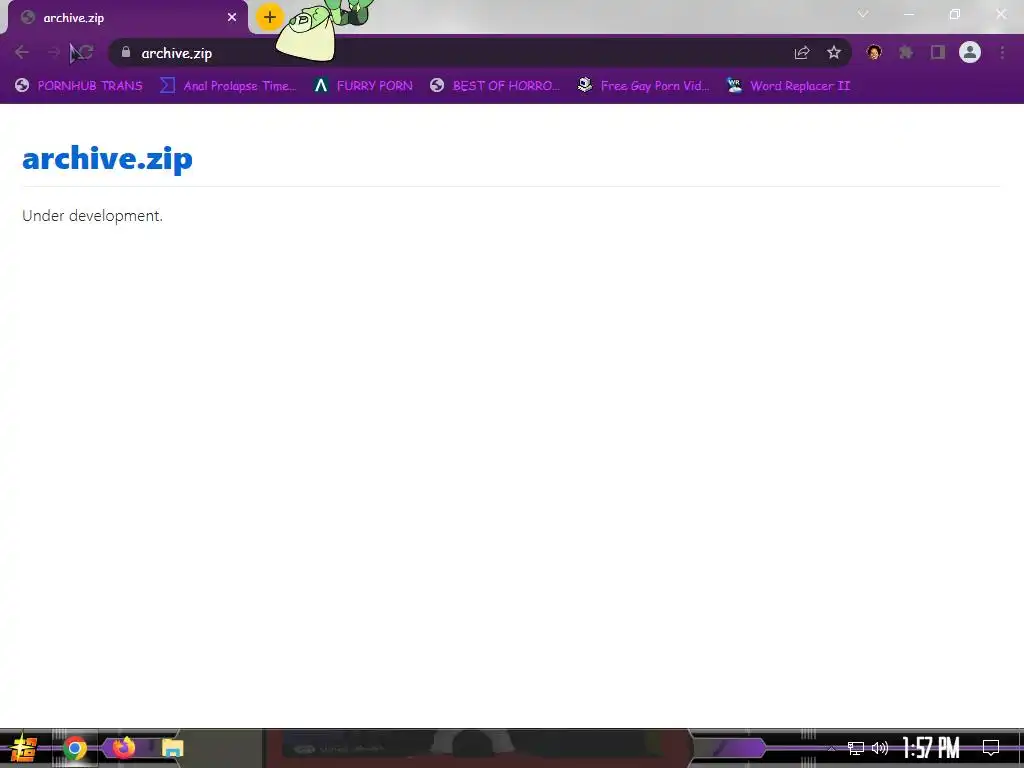This screenshot has height=768, width=1024.
Task: Show network status in system tray
Action: [x=856, y=748]
